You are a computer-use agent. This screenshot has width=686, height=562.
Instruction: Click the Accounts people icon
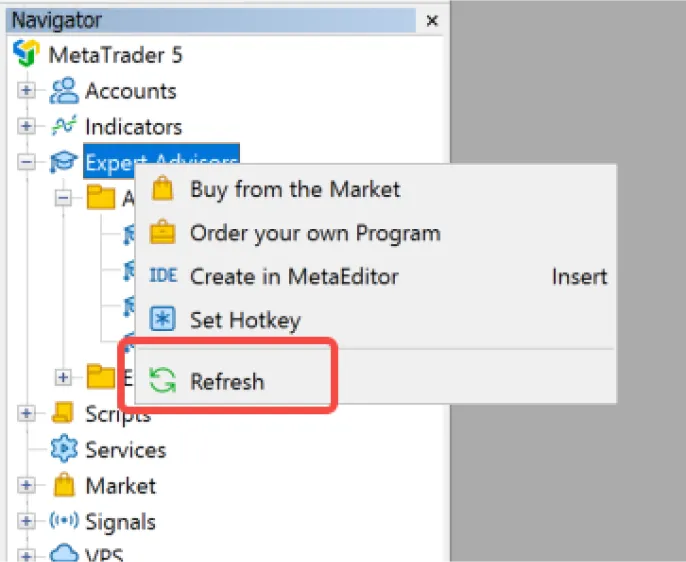click(x=64, y=91)
